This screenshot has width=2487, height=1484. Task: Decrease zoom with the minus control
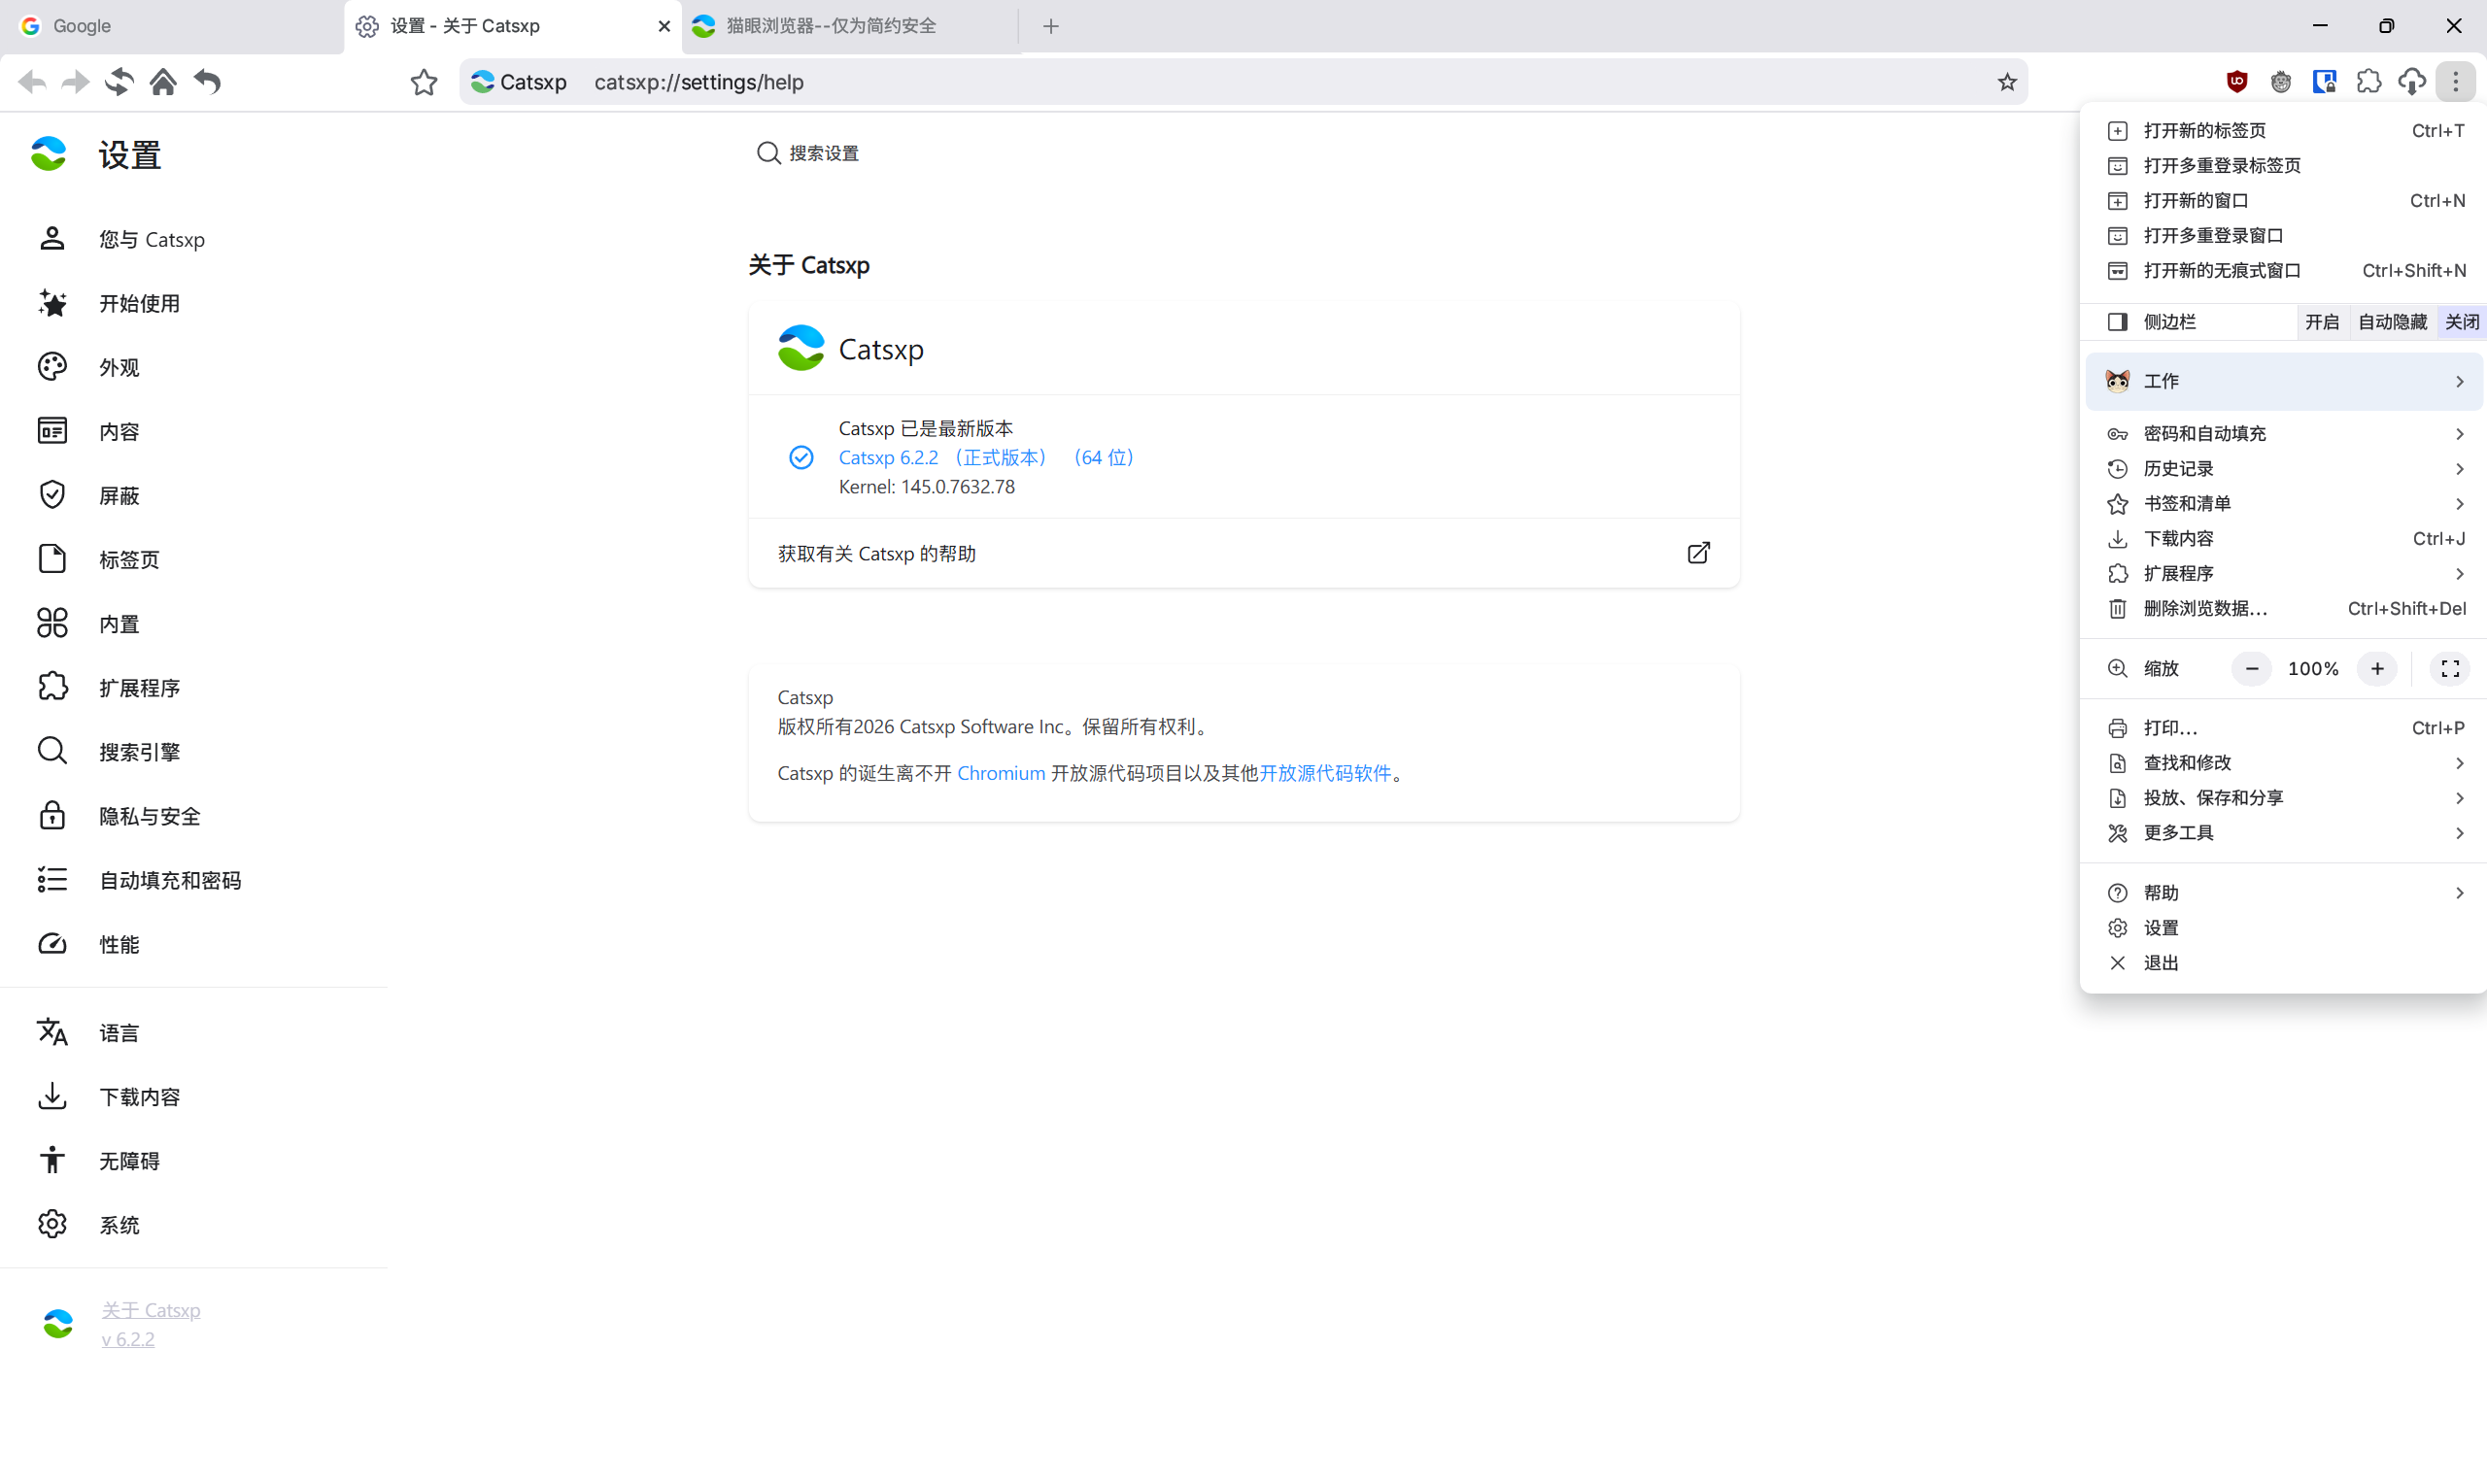2251,668
